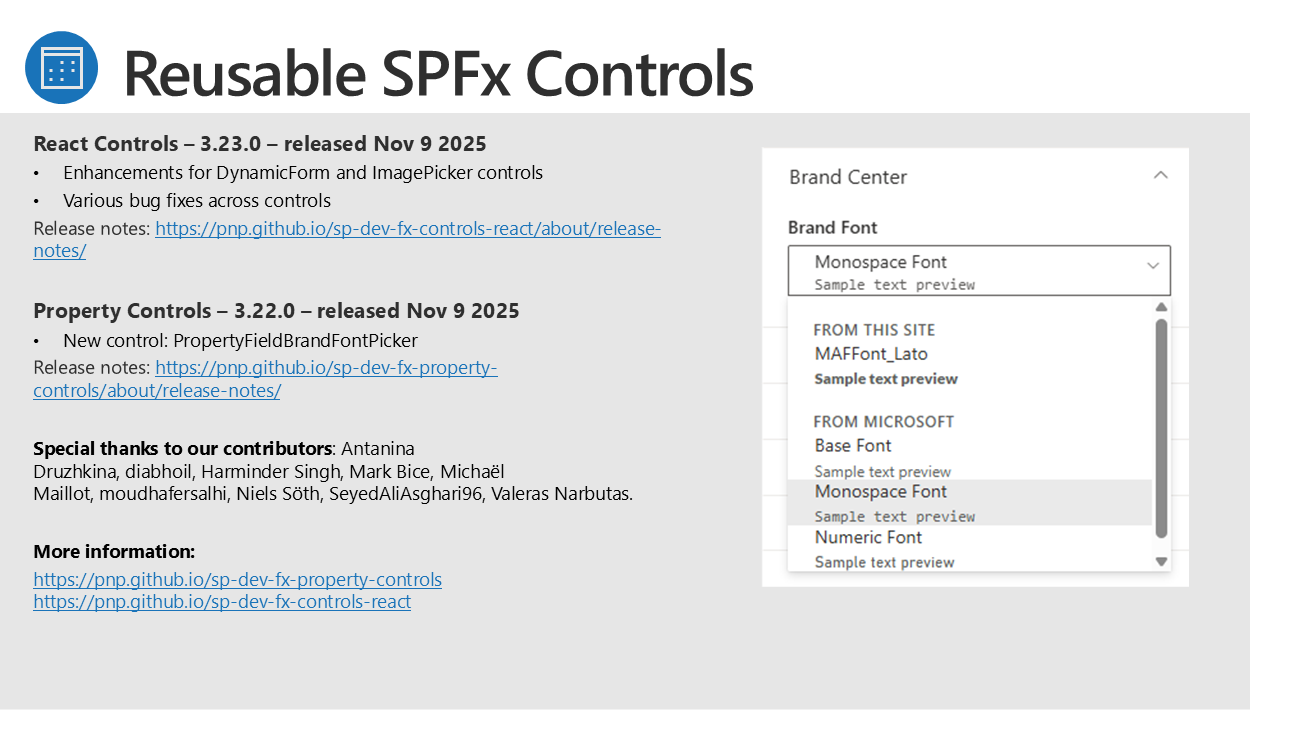This screenshot has width=1306, height=734.
Task: Click the FROM THIS SITE group header
Action: 874,330
